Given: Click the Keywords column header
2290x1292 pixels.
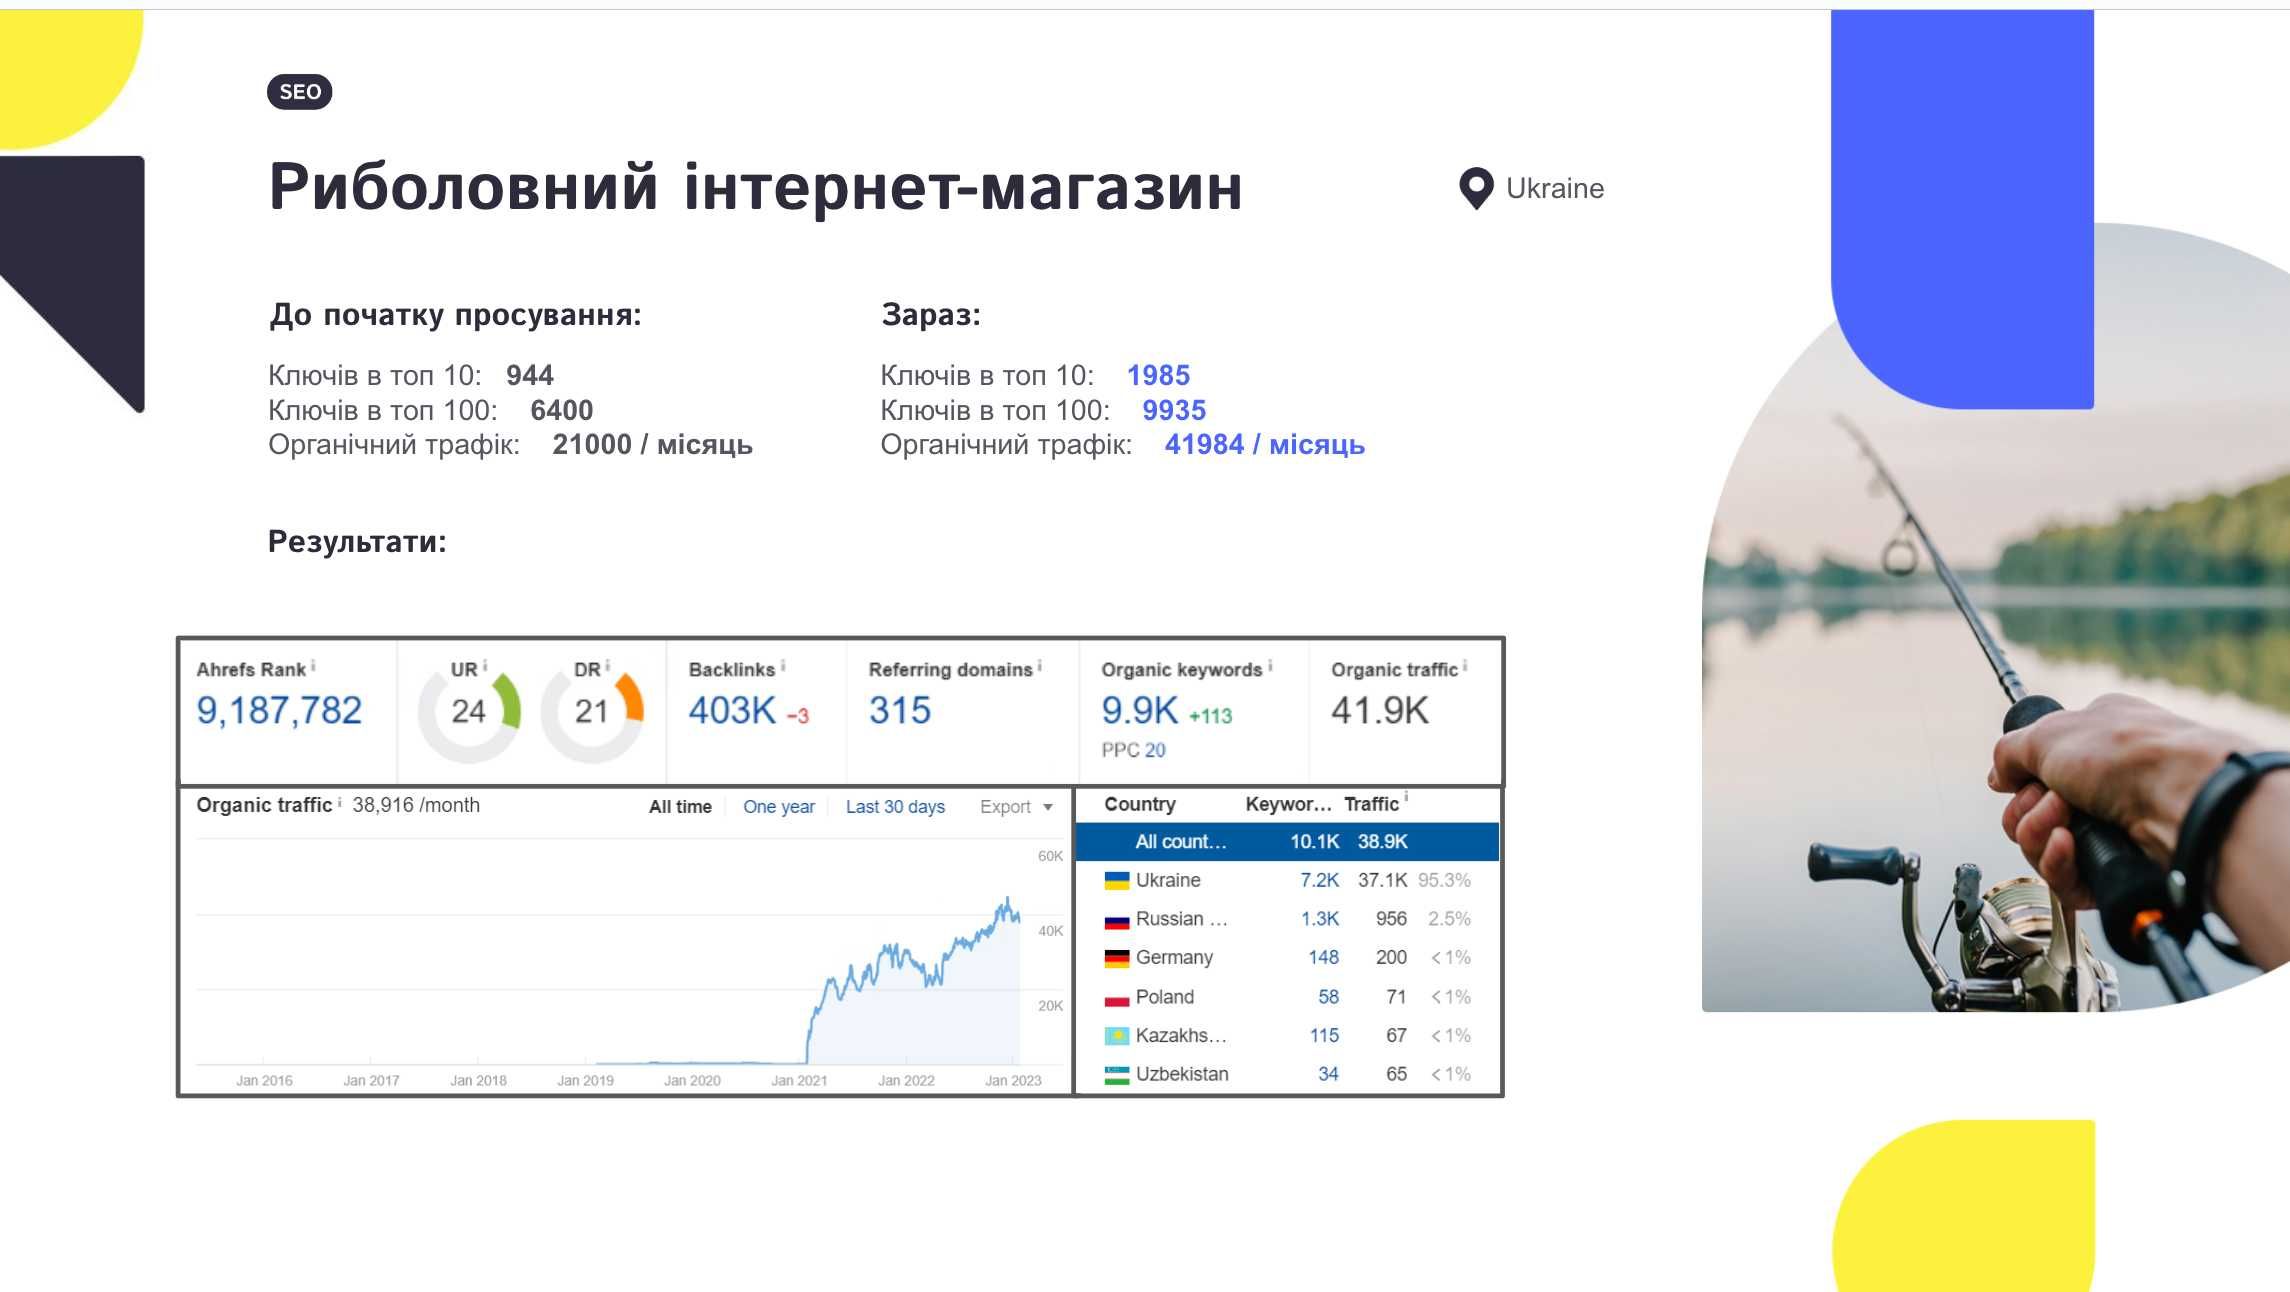Looking at the screenshot, I should point(1288,804).
